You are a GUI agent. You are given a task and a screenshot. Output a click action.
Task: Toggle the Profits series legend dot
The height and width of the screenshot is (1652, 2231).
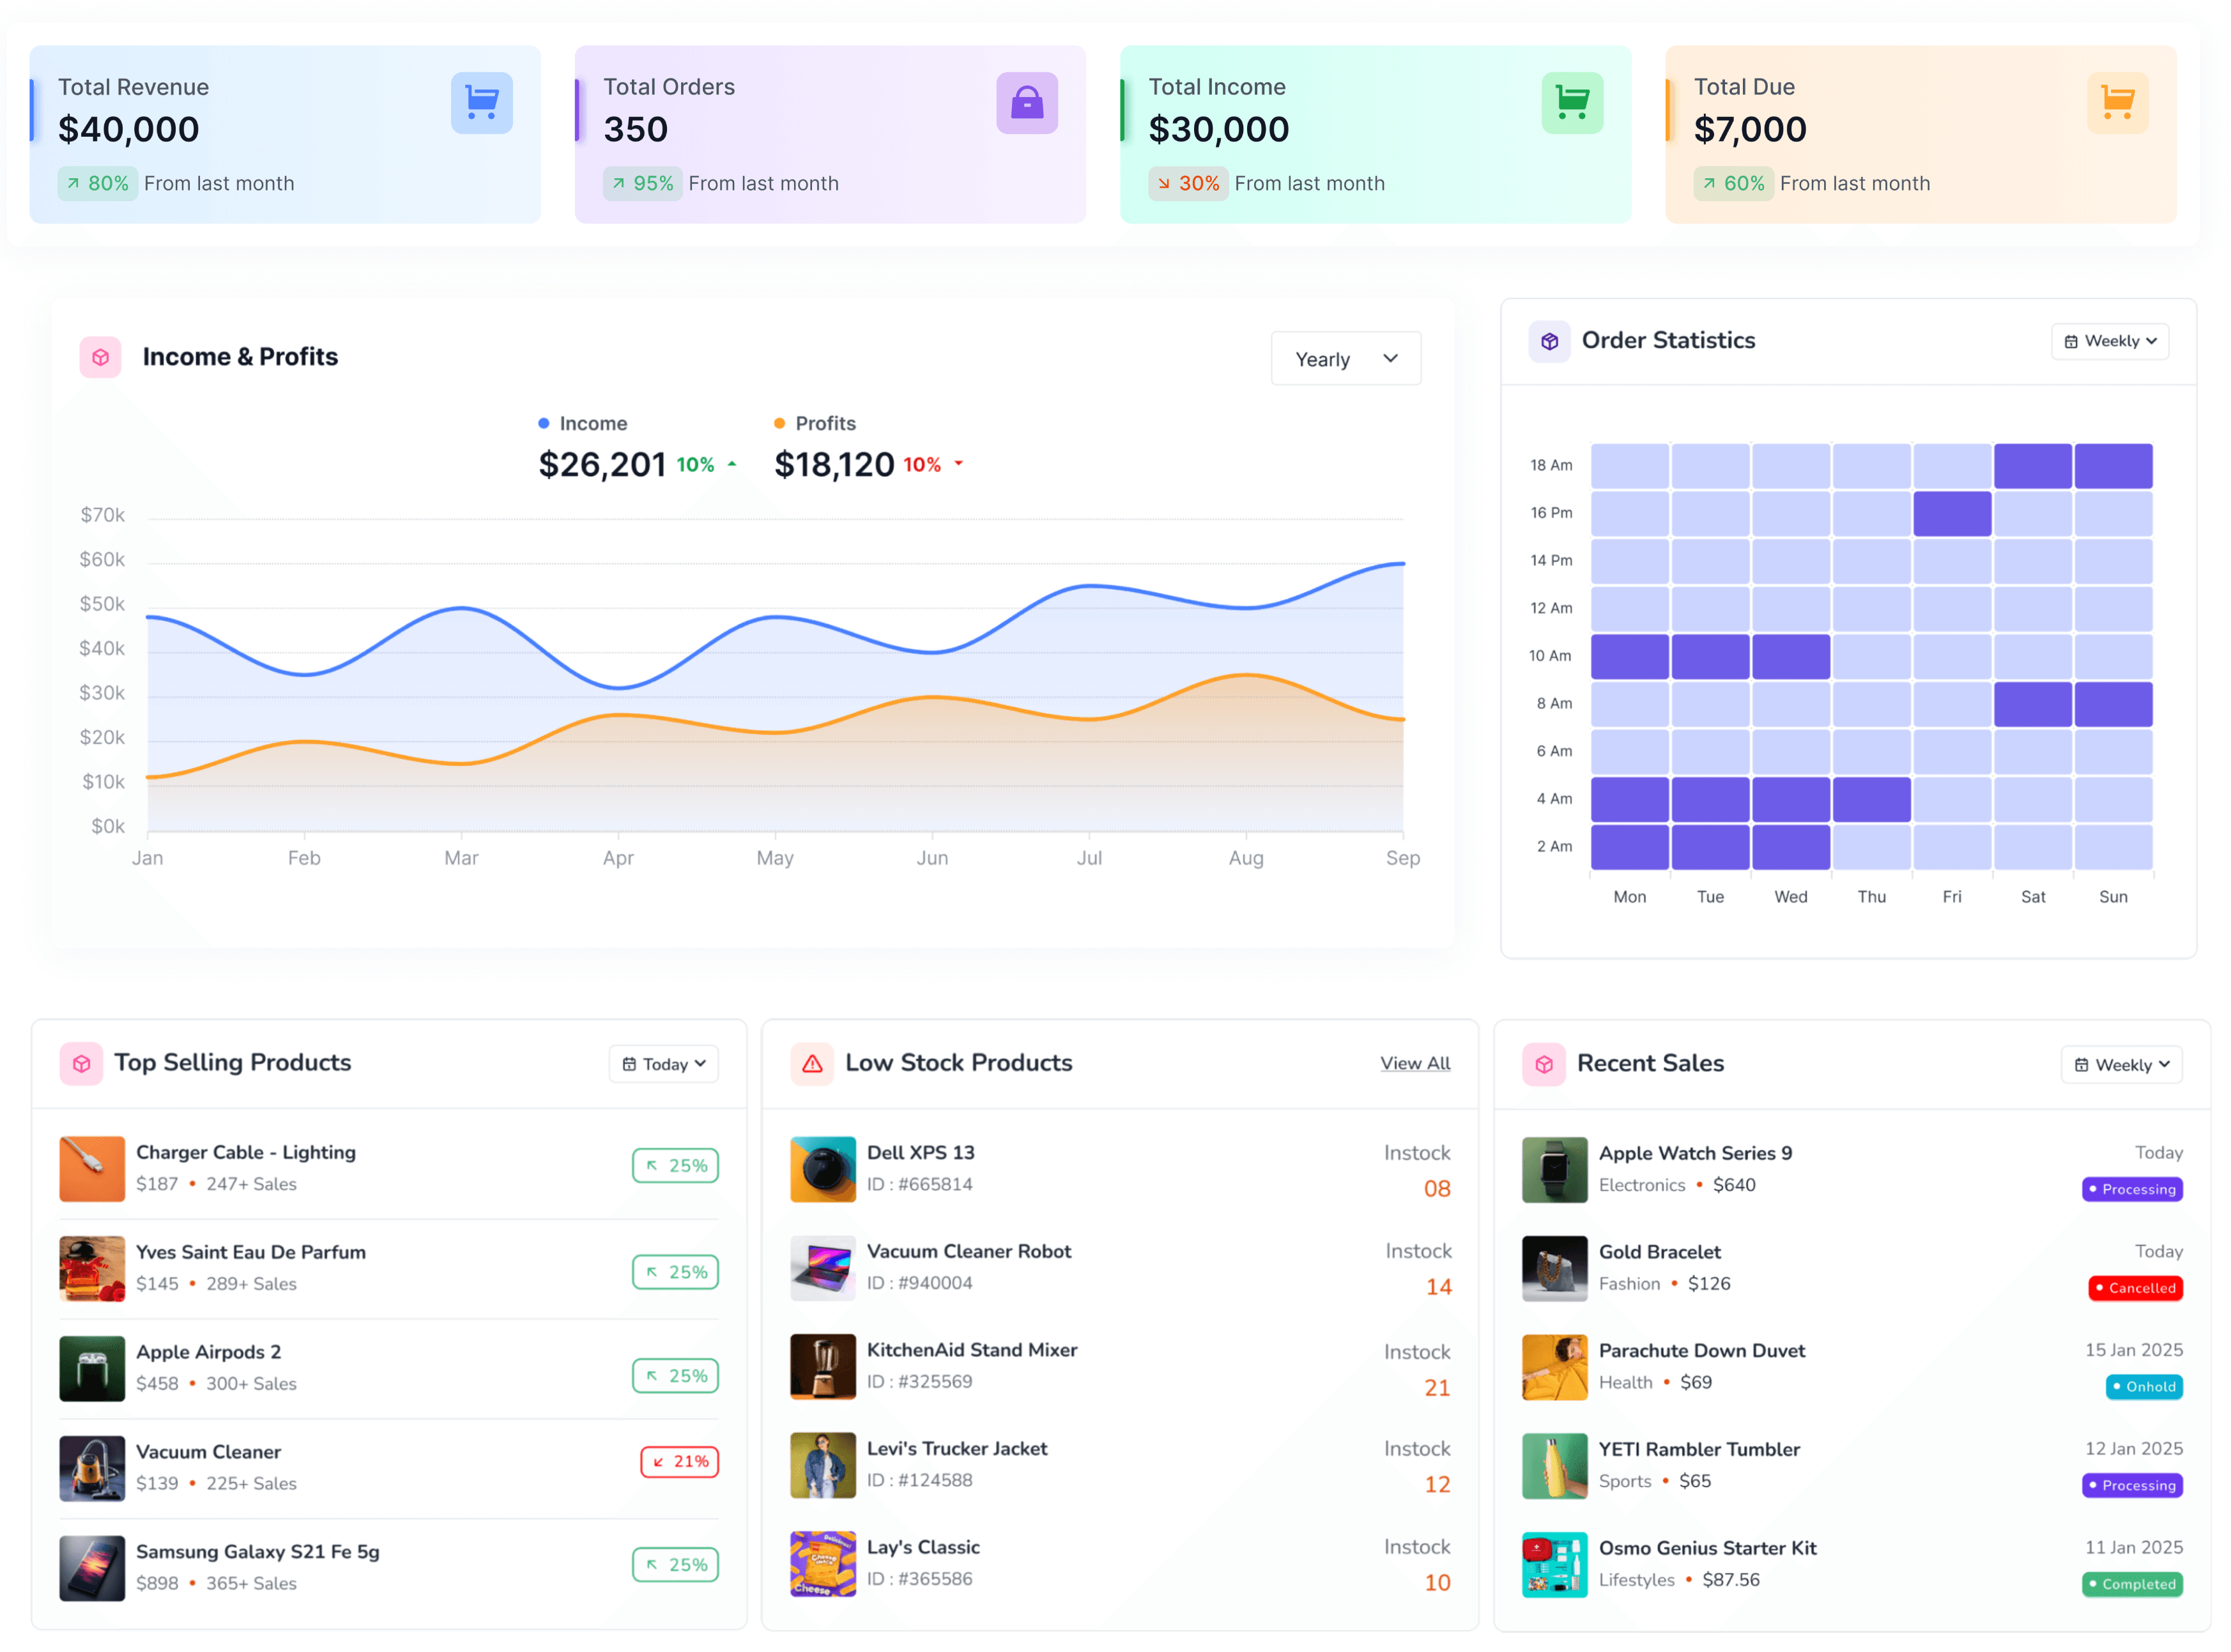pos(779,423)
